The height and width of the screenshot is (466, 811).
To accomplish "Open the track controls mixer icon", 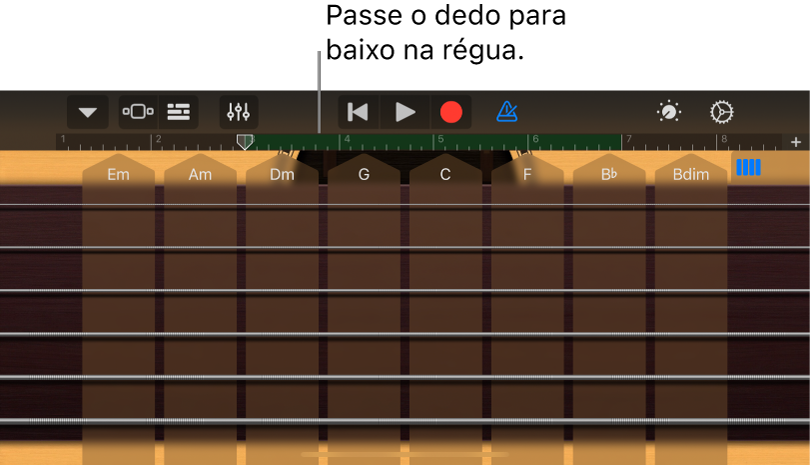I will (238, 112).
